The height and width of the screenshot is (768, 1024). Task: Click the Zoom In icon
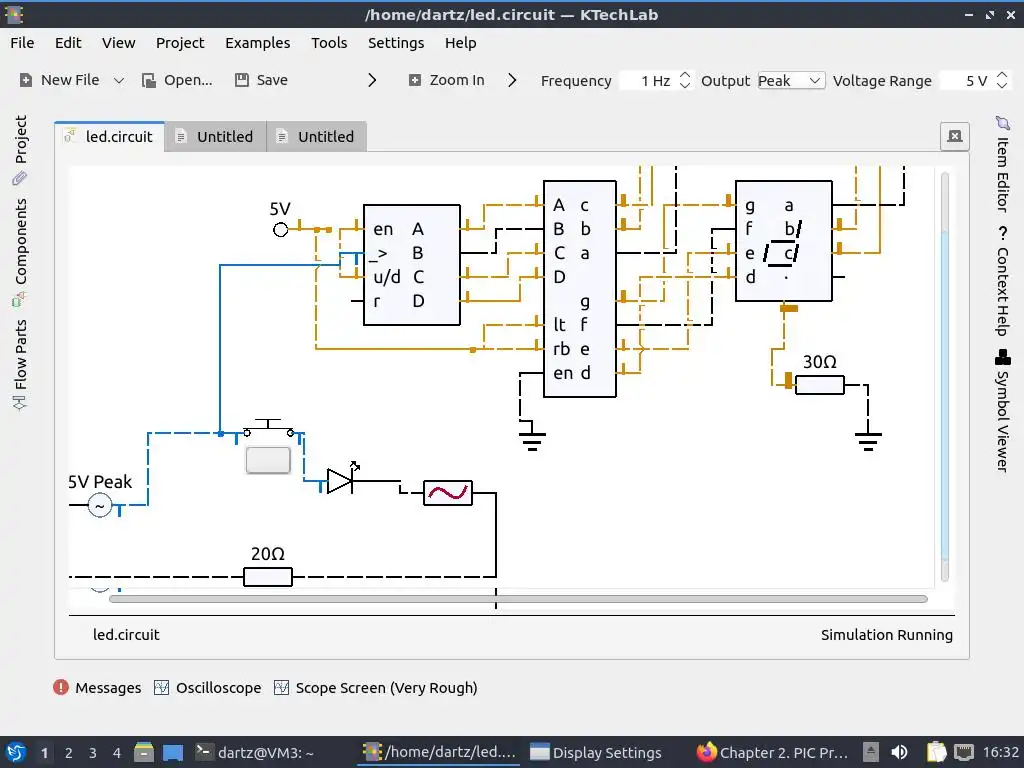(415, 80)
